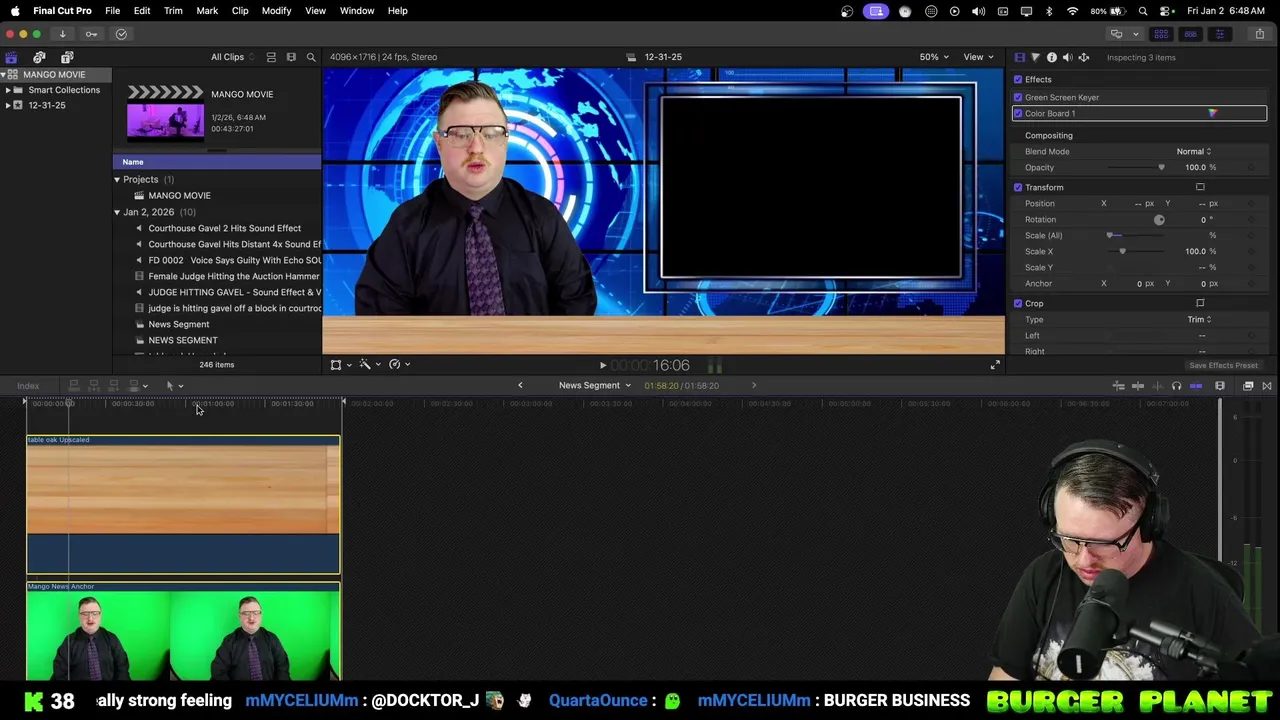Open the timeline Index button
Screen dimensions: 1280x720
pyautogui.click(x=28, y=386)
